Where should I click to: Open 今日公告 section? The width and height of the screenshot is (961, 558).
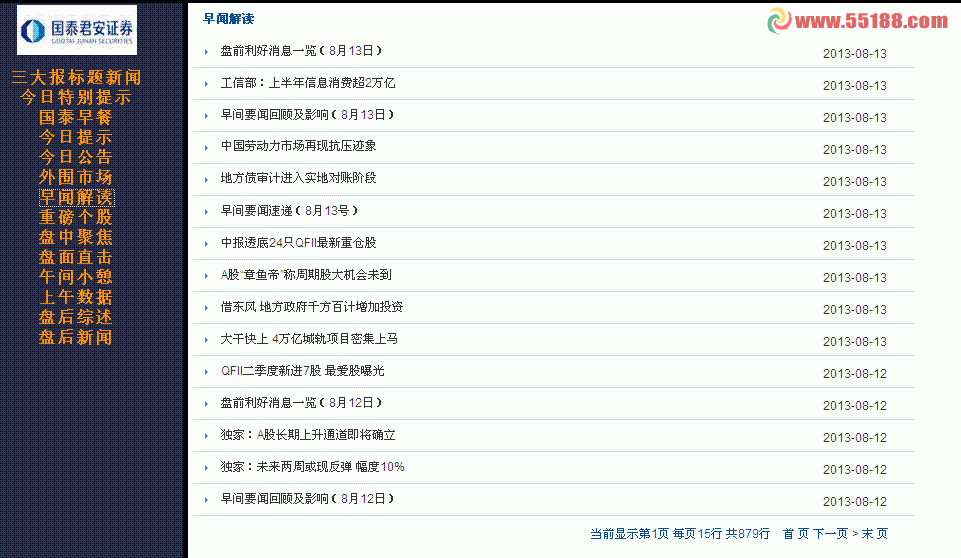(76, 157)
